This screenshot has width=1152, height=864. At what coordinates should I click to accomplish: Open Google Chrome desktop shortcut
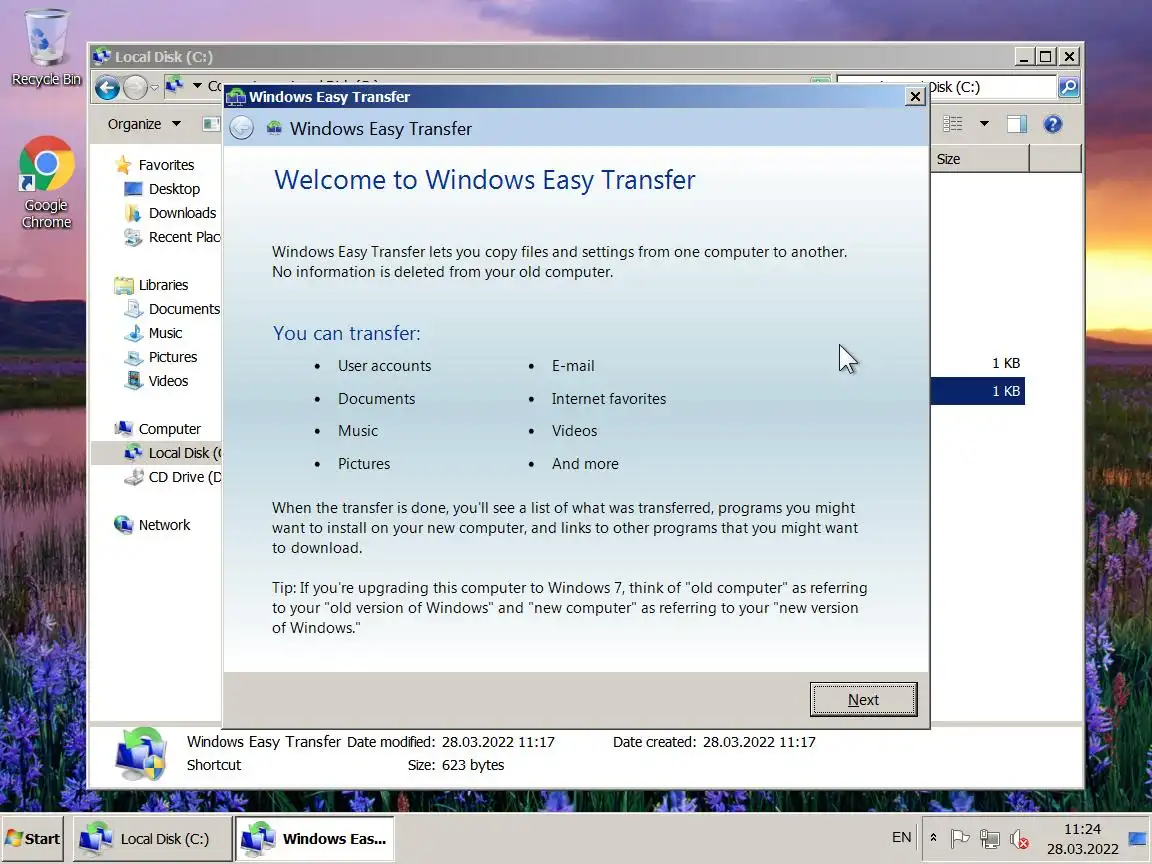(x=46, y=182)
